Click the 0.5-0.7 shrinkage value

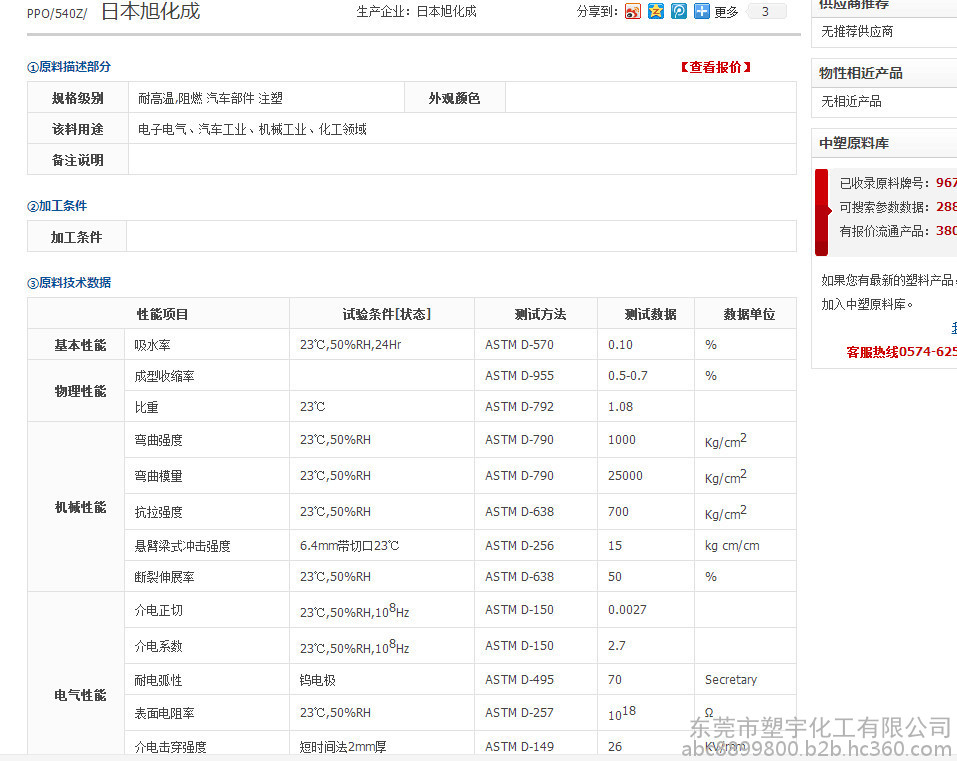(628, 376)
